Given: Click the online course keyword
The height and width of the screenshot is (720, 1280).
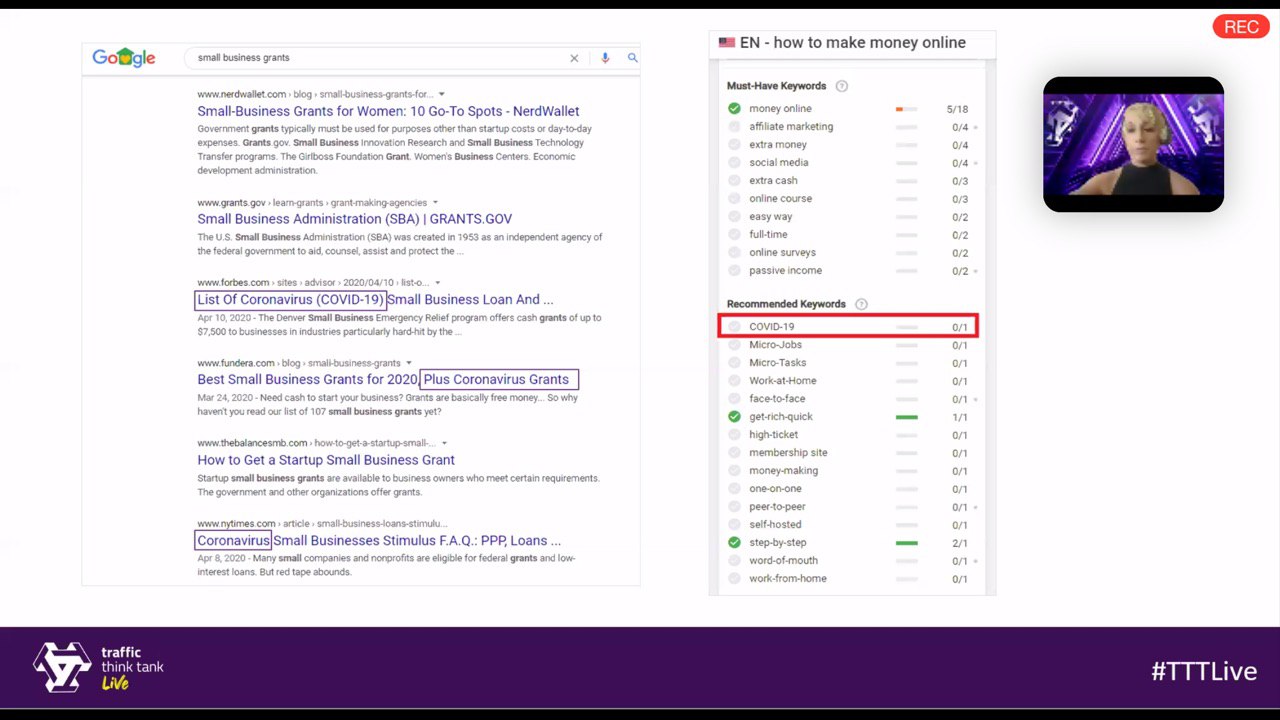Looking at the screenshot, I should click(x=780, y=199).
